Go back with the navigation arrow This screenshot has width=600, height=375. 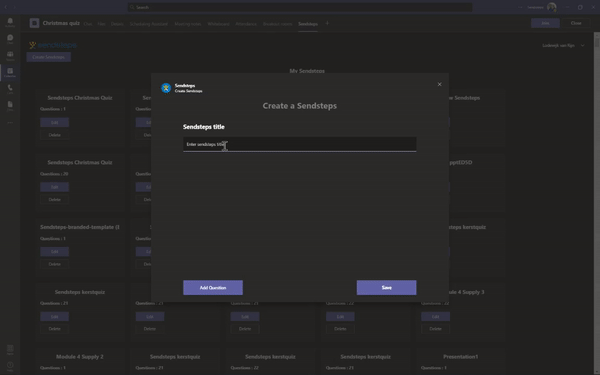coord(6,7)
